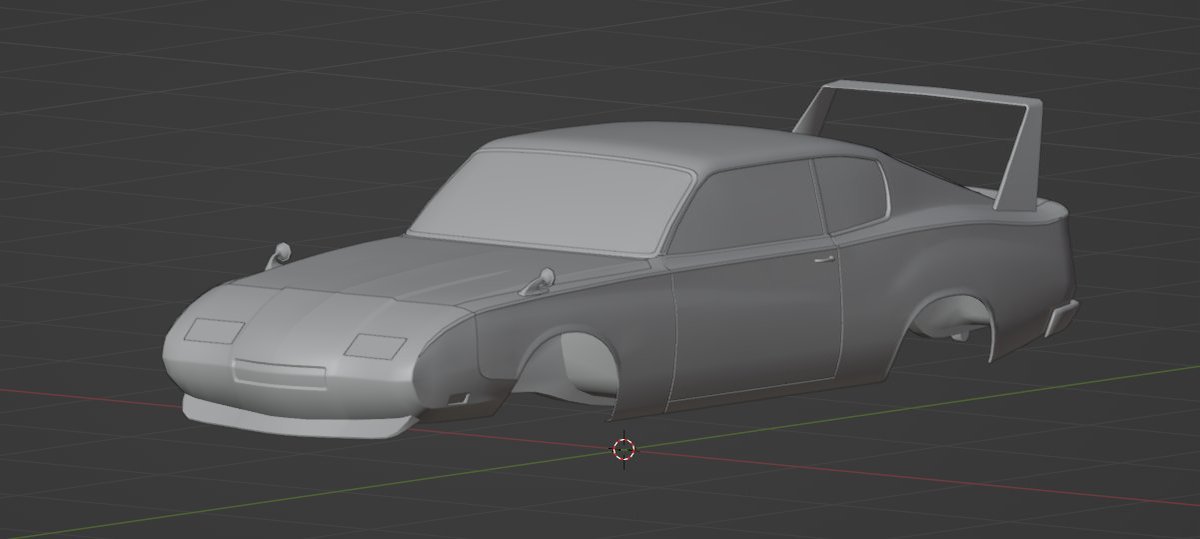Click the 3D cursor at the world origin
This screenshot has width=1200, height=539.
tap(624, 450)
